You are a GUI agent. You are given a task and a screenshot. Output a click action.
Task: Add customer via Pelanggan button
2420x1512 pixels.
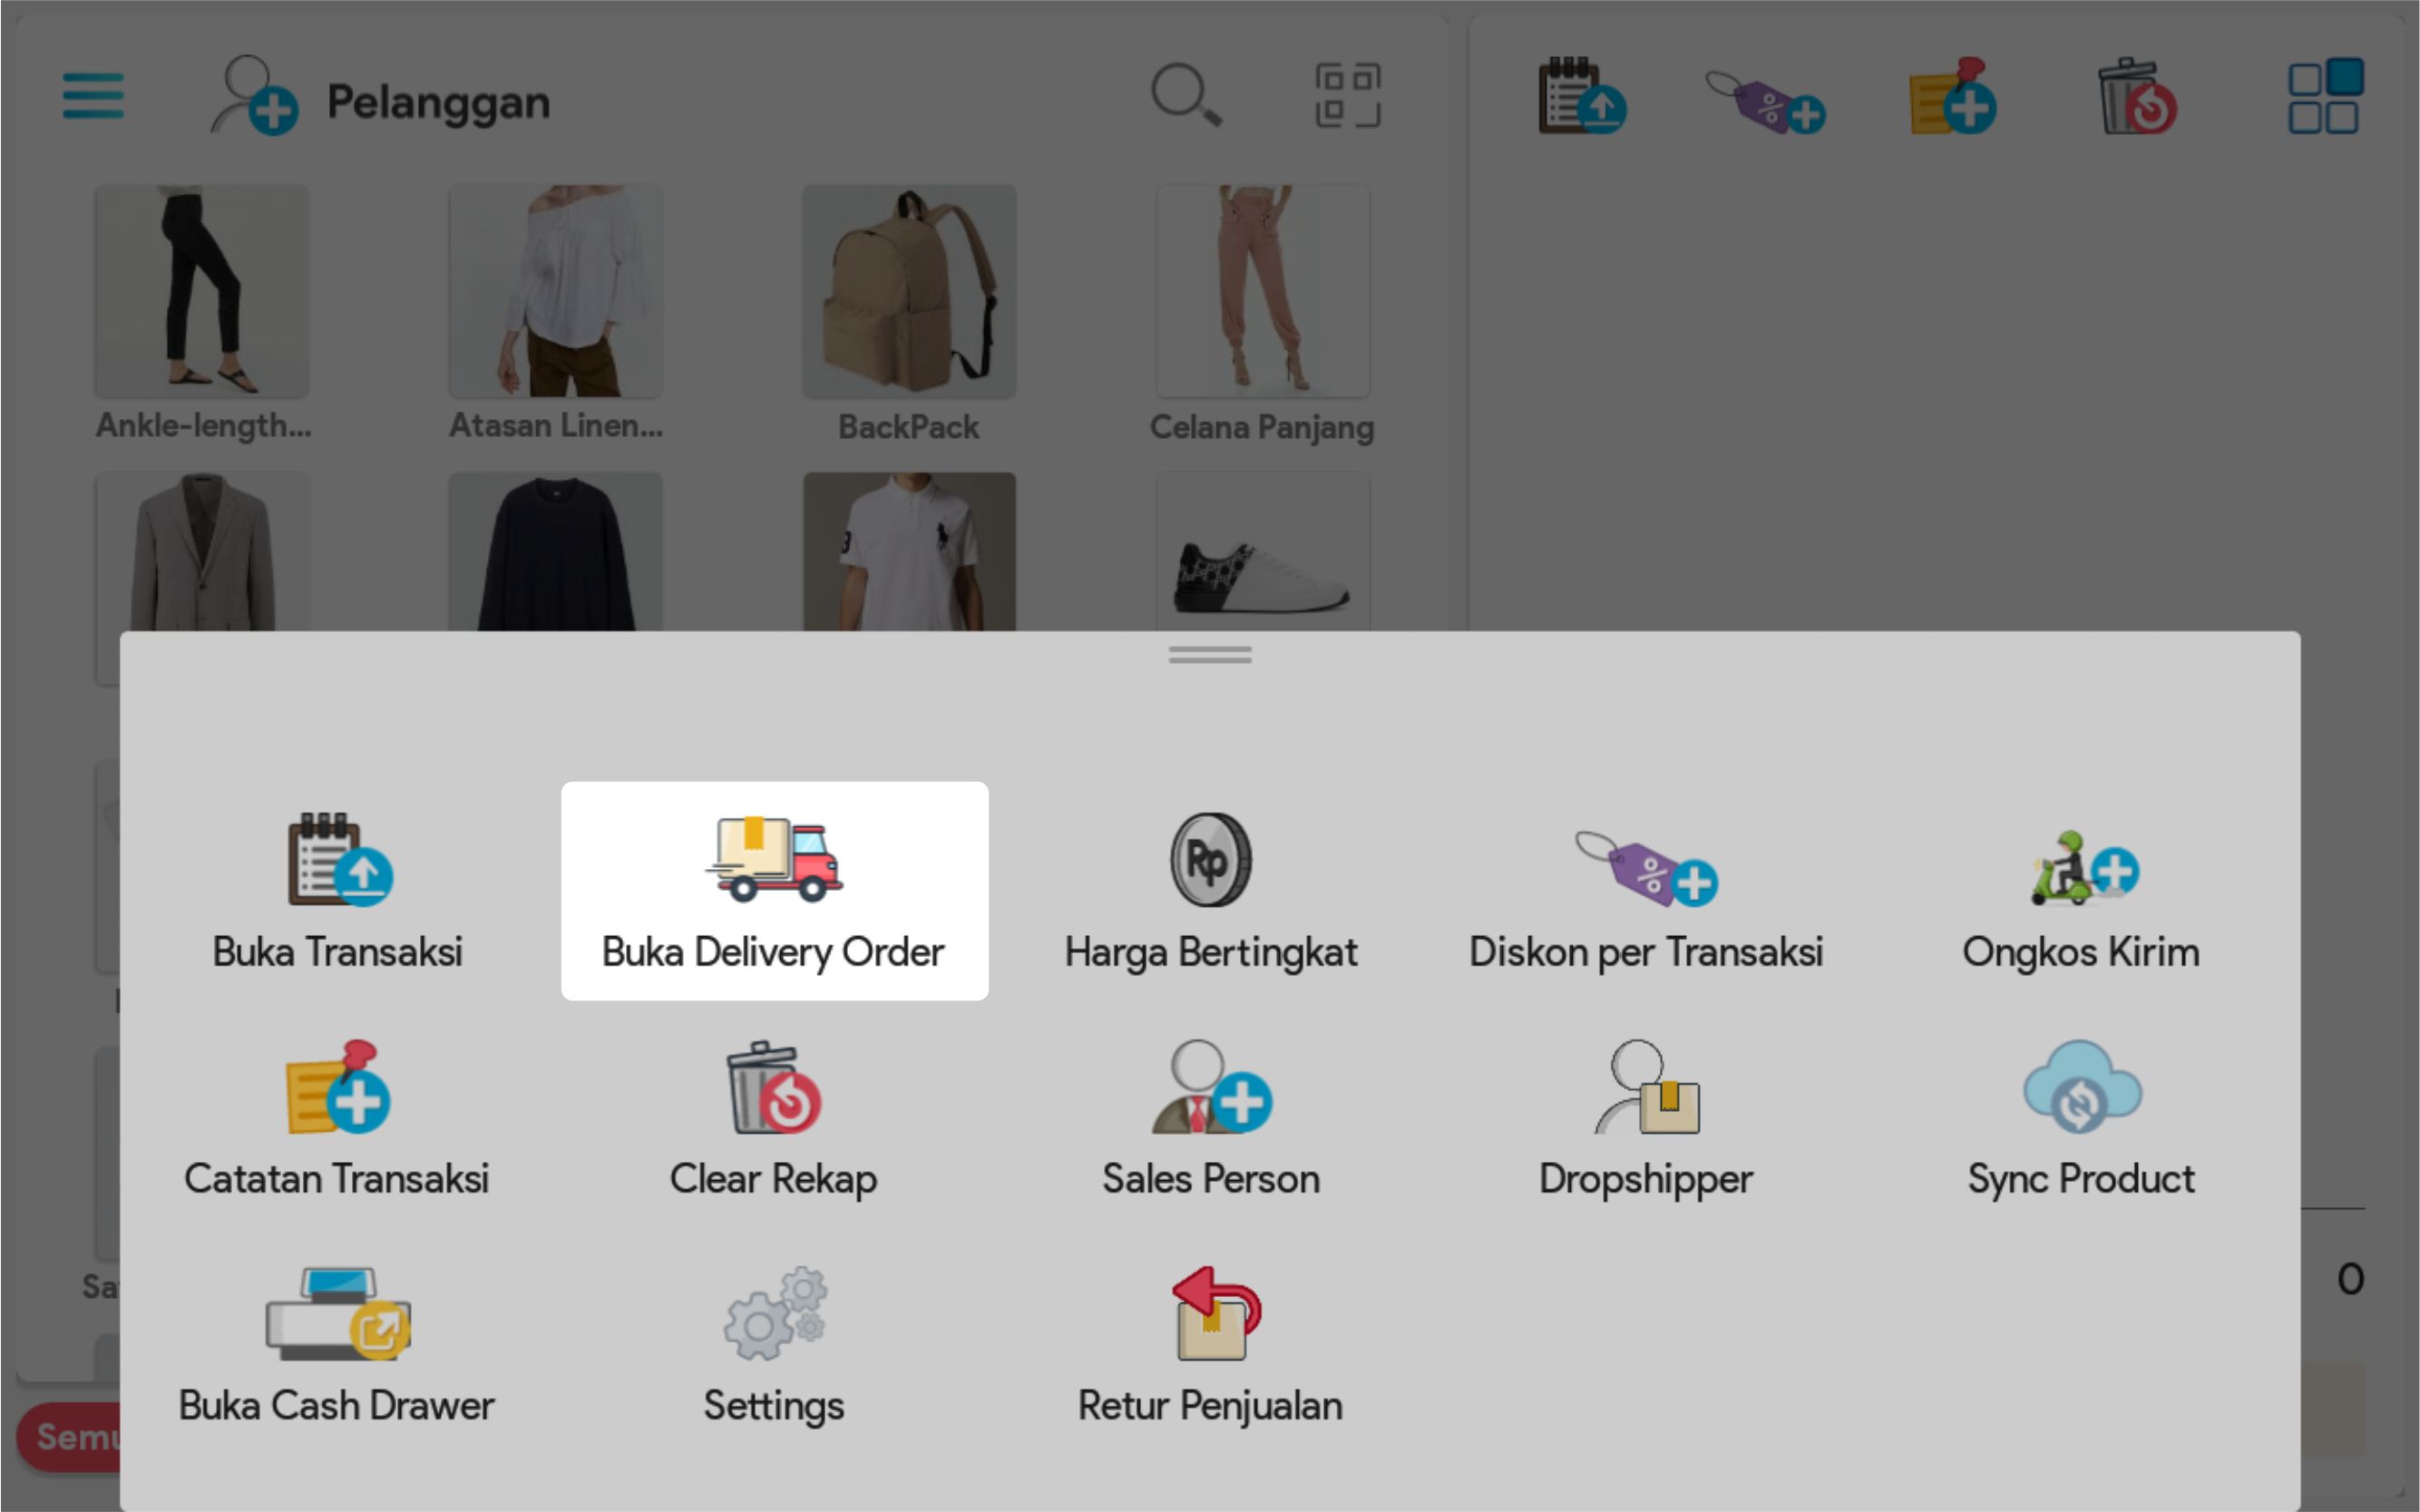[380, 98]
